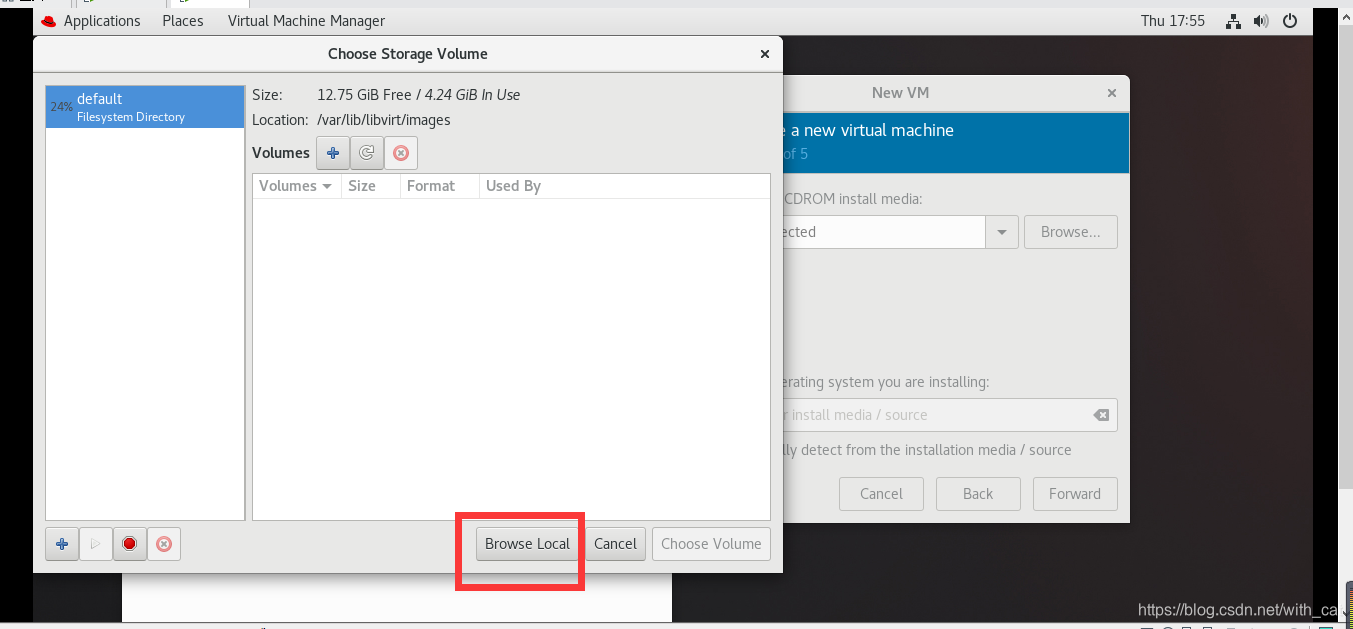
Task: Open the Places menu
Action: [183, 21]
